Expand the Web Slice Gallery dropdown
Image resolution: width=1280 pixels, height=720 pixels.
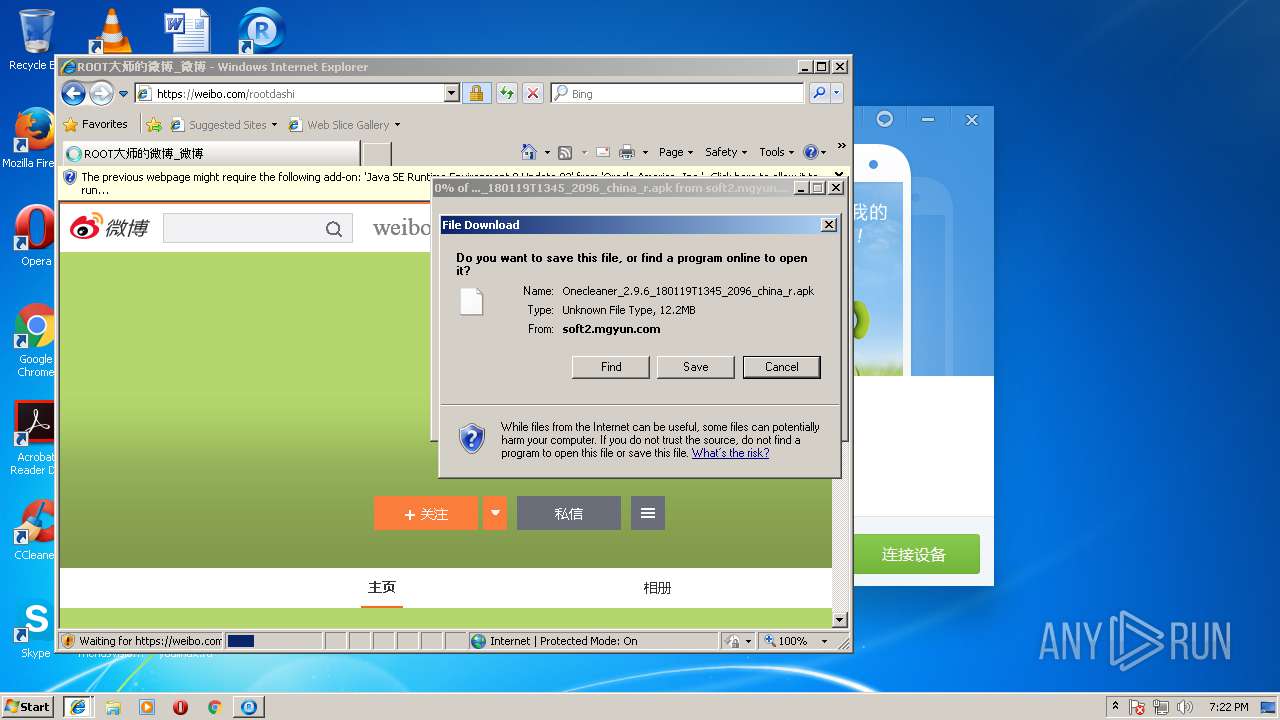coord(397,125)
